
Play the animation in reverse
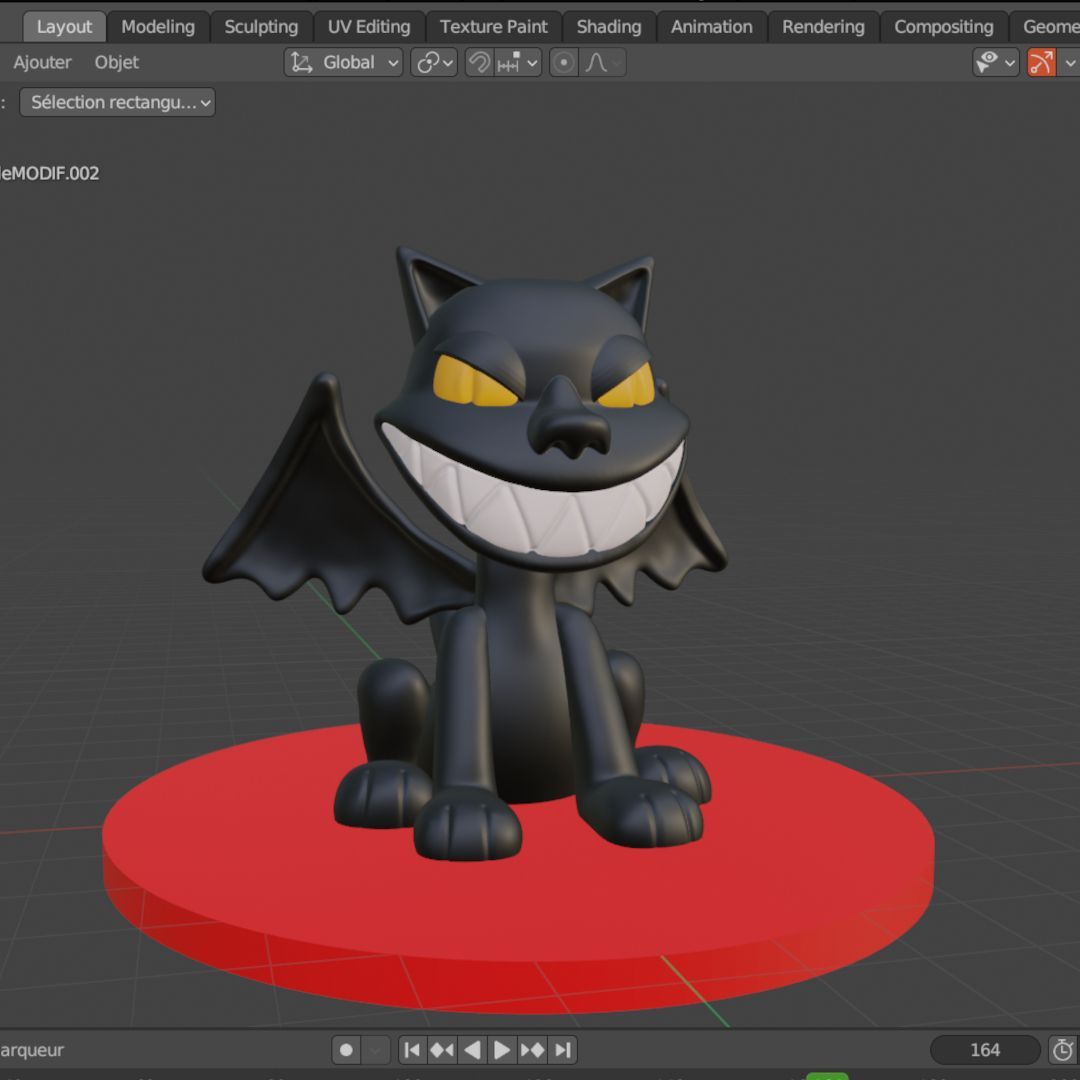click(472, 1050)
